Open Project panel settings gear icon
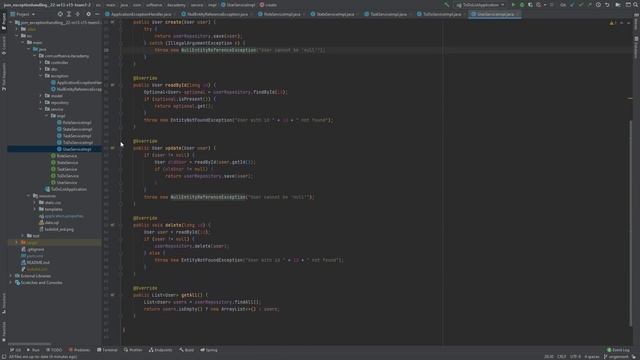The image size is (640, 360). pos(88,14)
